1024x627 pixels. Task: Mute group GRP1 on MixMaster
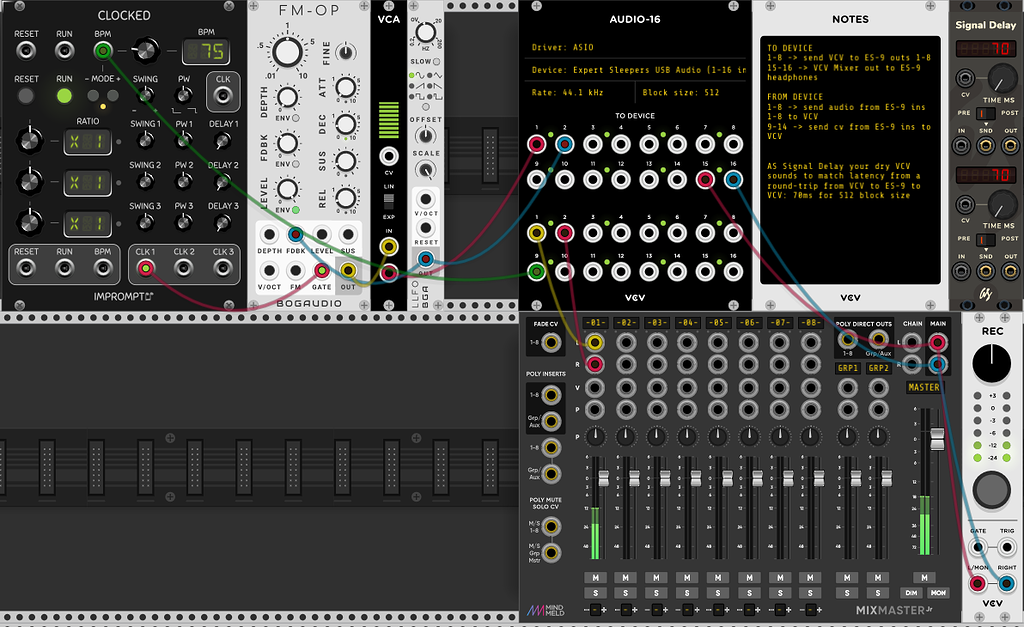(x=847, y=577)
